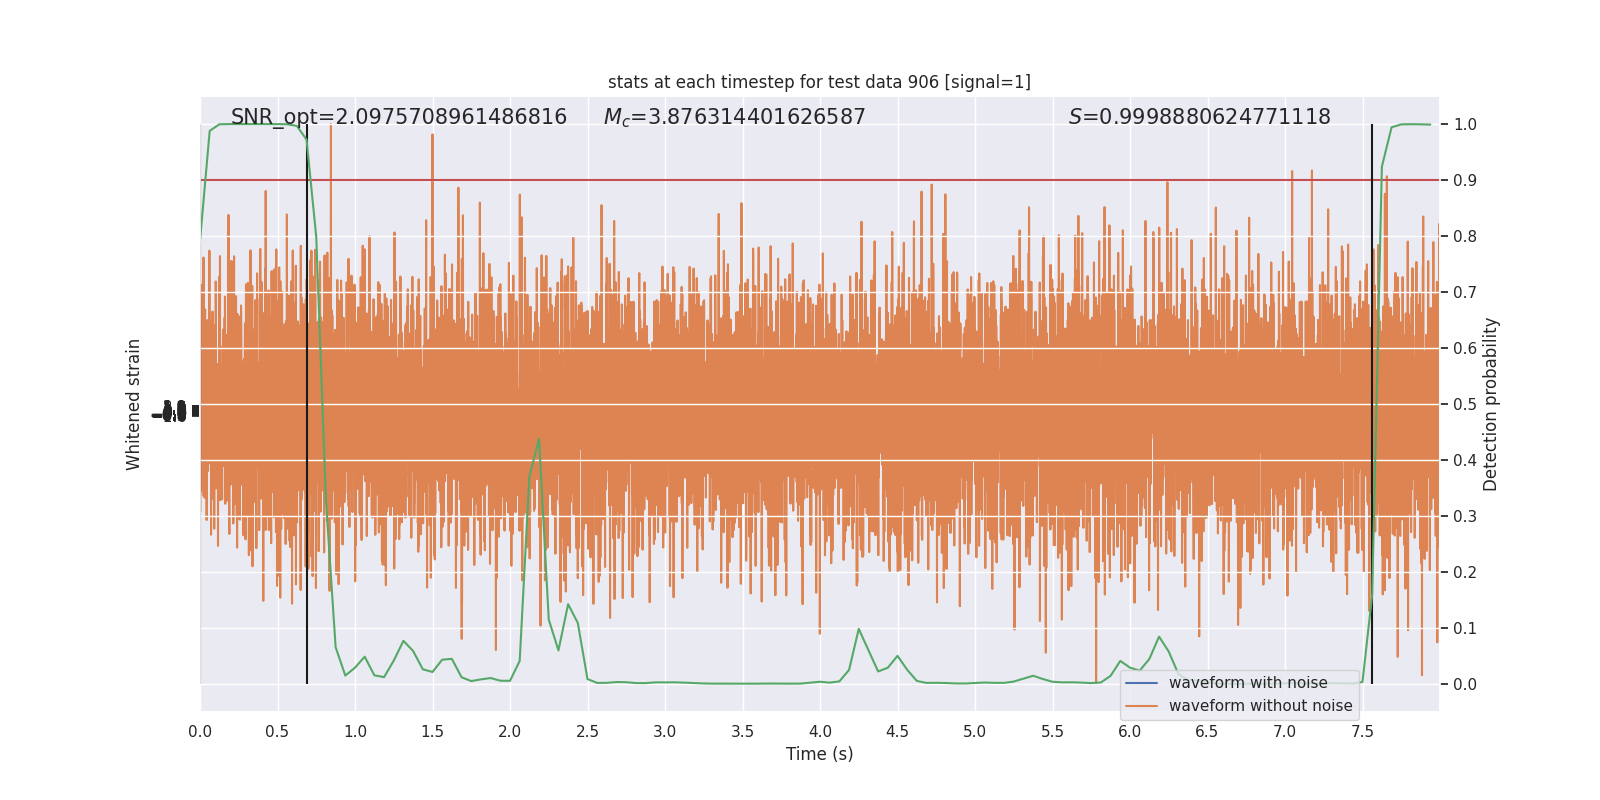Select the 0.1 tick on the Detection probability axis

tap(1465, 629)
